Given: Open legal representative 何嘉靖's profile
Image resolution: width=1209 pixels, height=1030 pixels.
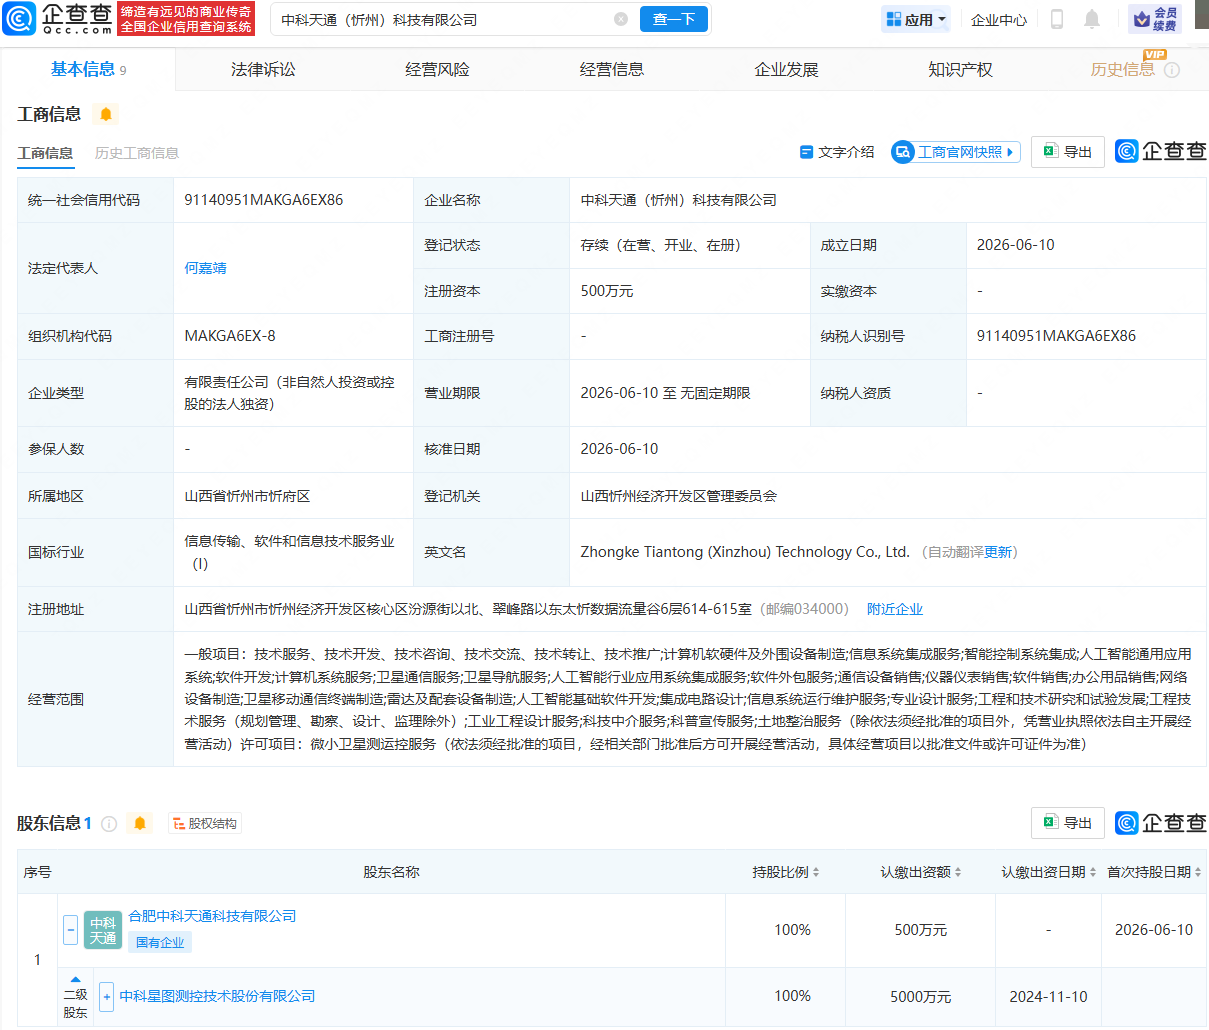Looking at the screenshot, I should point(205,268).
